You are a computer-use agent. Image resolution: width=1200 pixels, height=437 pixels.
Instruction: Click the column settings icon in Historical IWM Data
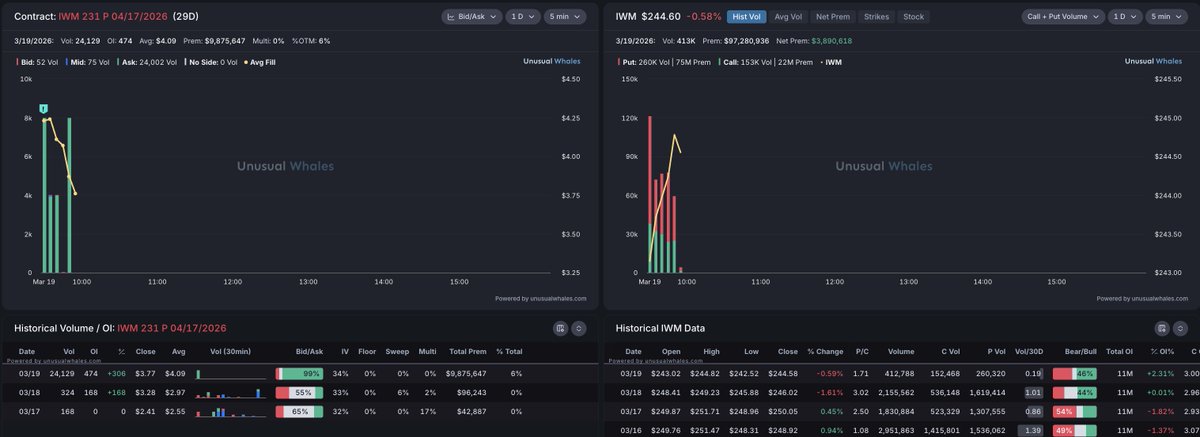tap(1161, 328)
